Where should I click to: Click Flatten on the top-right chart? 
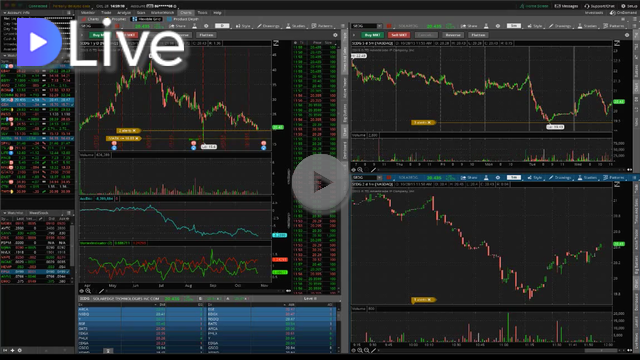(478, 35)
